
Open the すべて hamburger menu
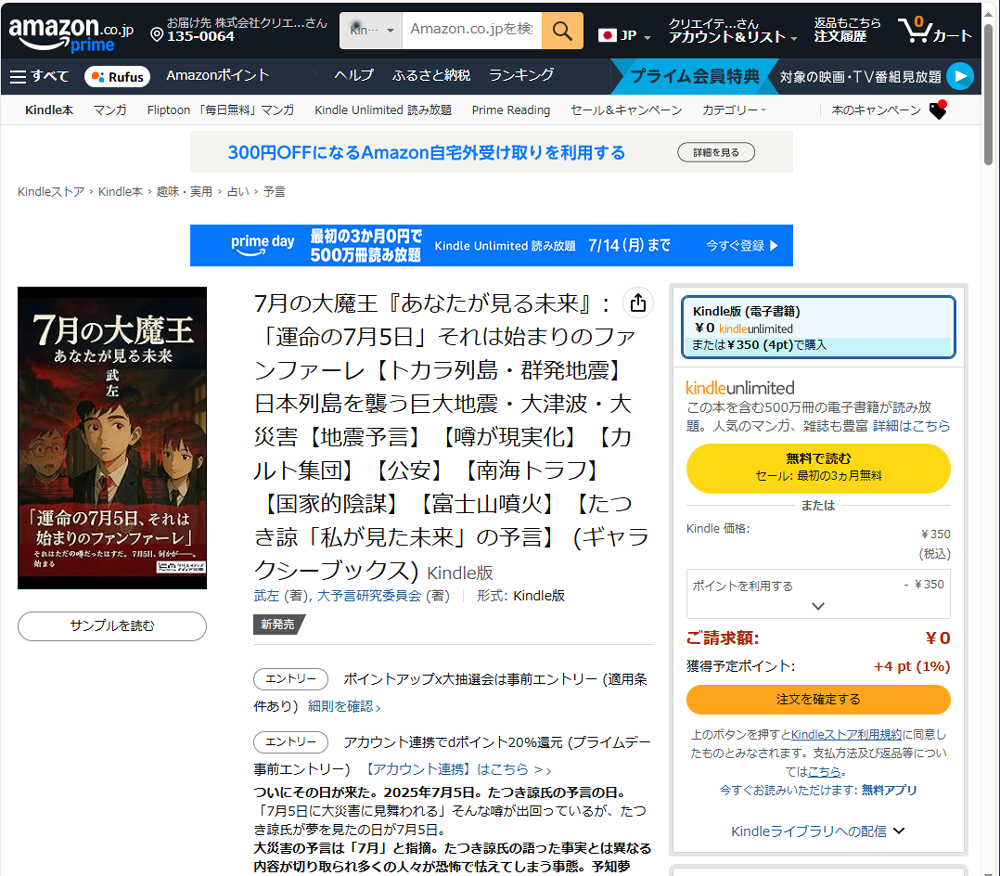tap(39, 77)
